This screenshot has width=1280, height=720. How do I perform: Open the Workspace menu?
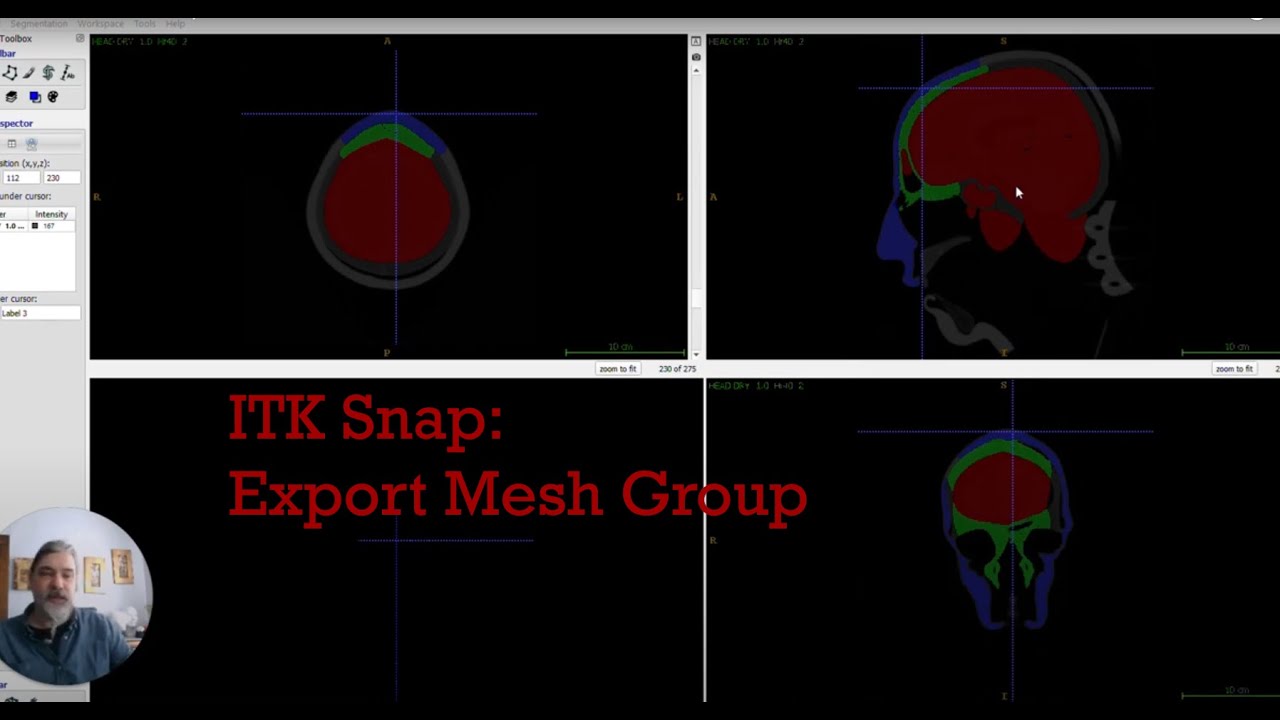click(100, 23)
